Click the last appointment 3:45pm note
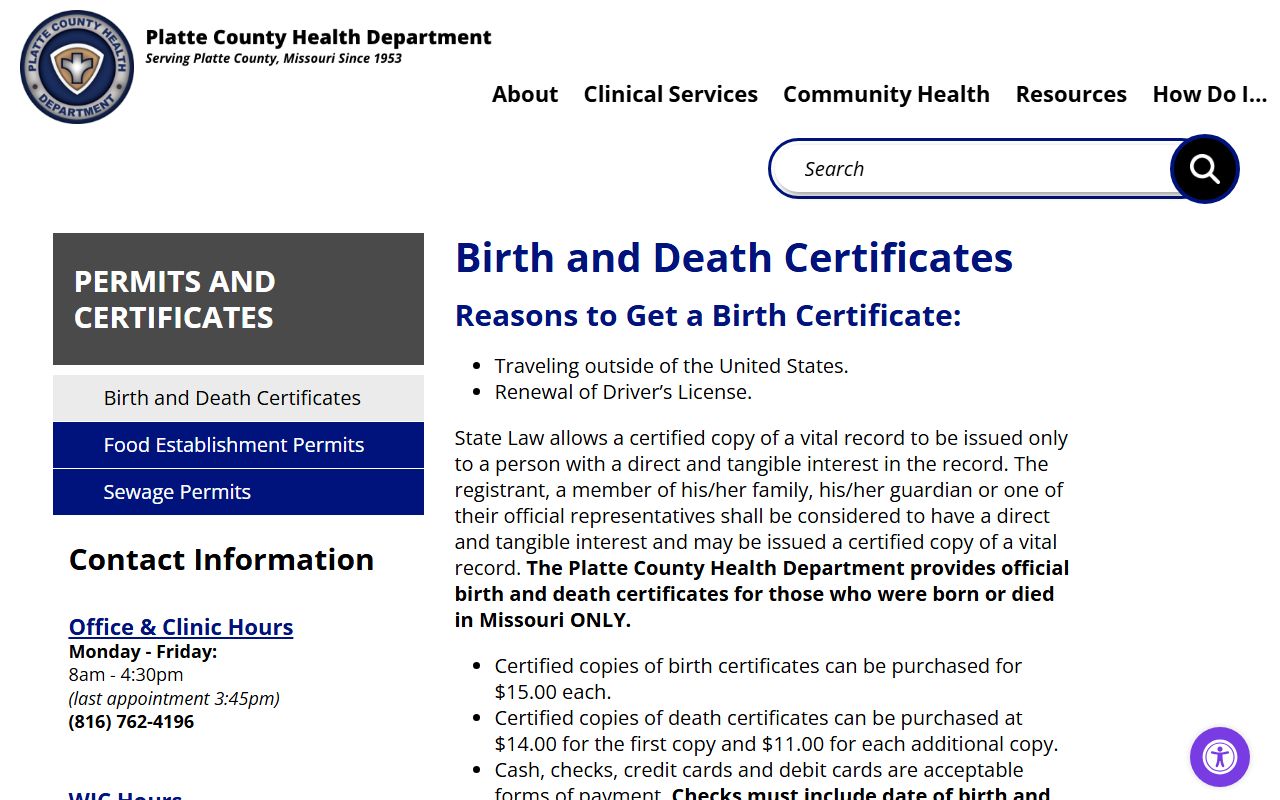Viewport: 1280px width, 800px height. pyautogui.click(x=174, y=698)
